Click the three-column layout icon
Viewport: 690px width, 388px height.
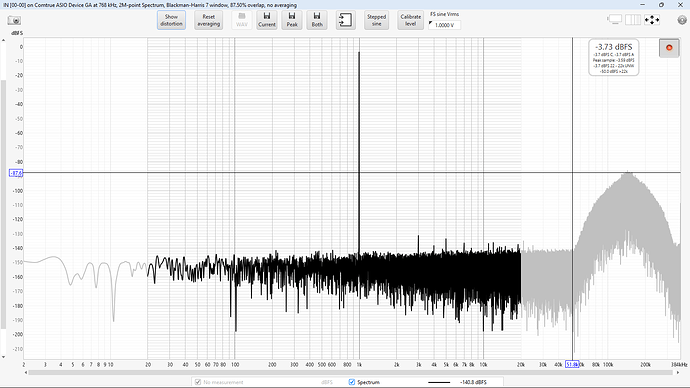633,20
